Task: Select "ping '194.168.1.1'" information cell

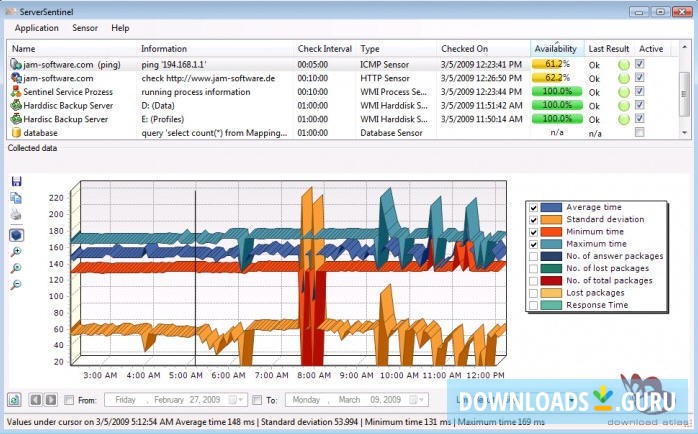Action: 174,65
